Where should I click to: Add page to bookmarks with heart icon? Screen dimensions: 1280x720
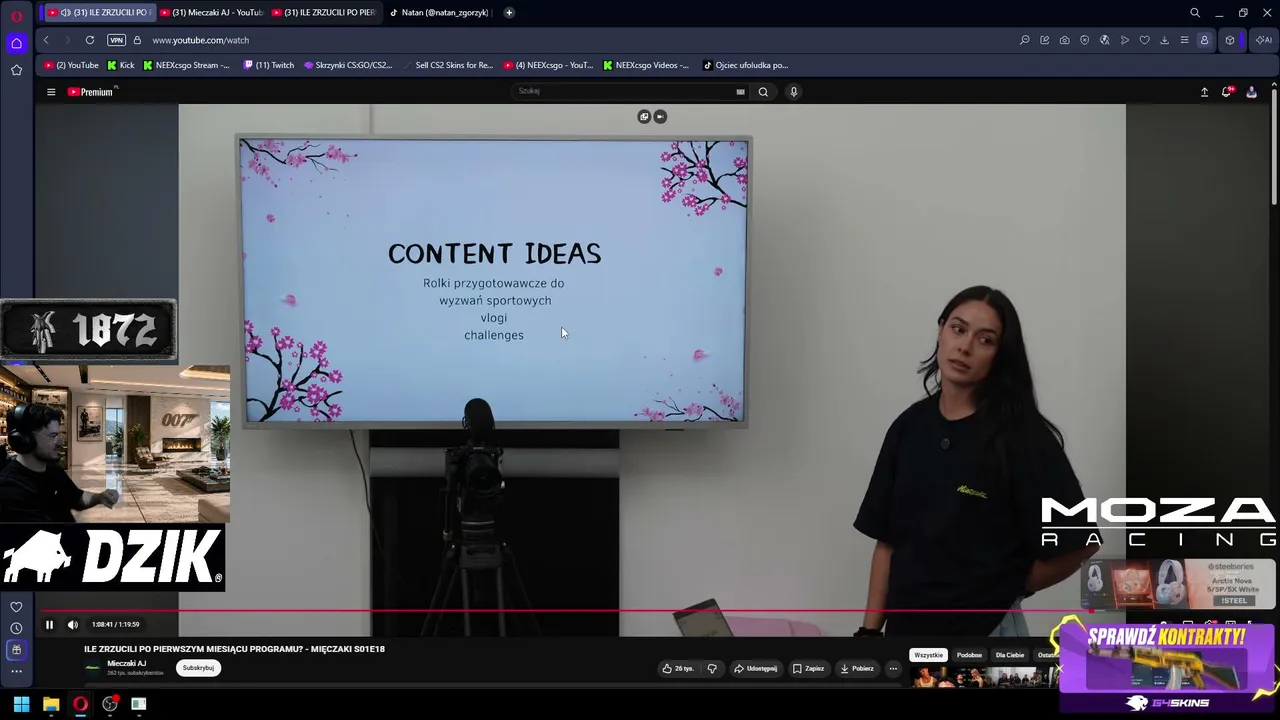click(x=1145, y=40)
